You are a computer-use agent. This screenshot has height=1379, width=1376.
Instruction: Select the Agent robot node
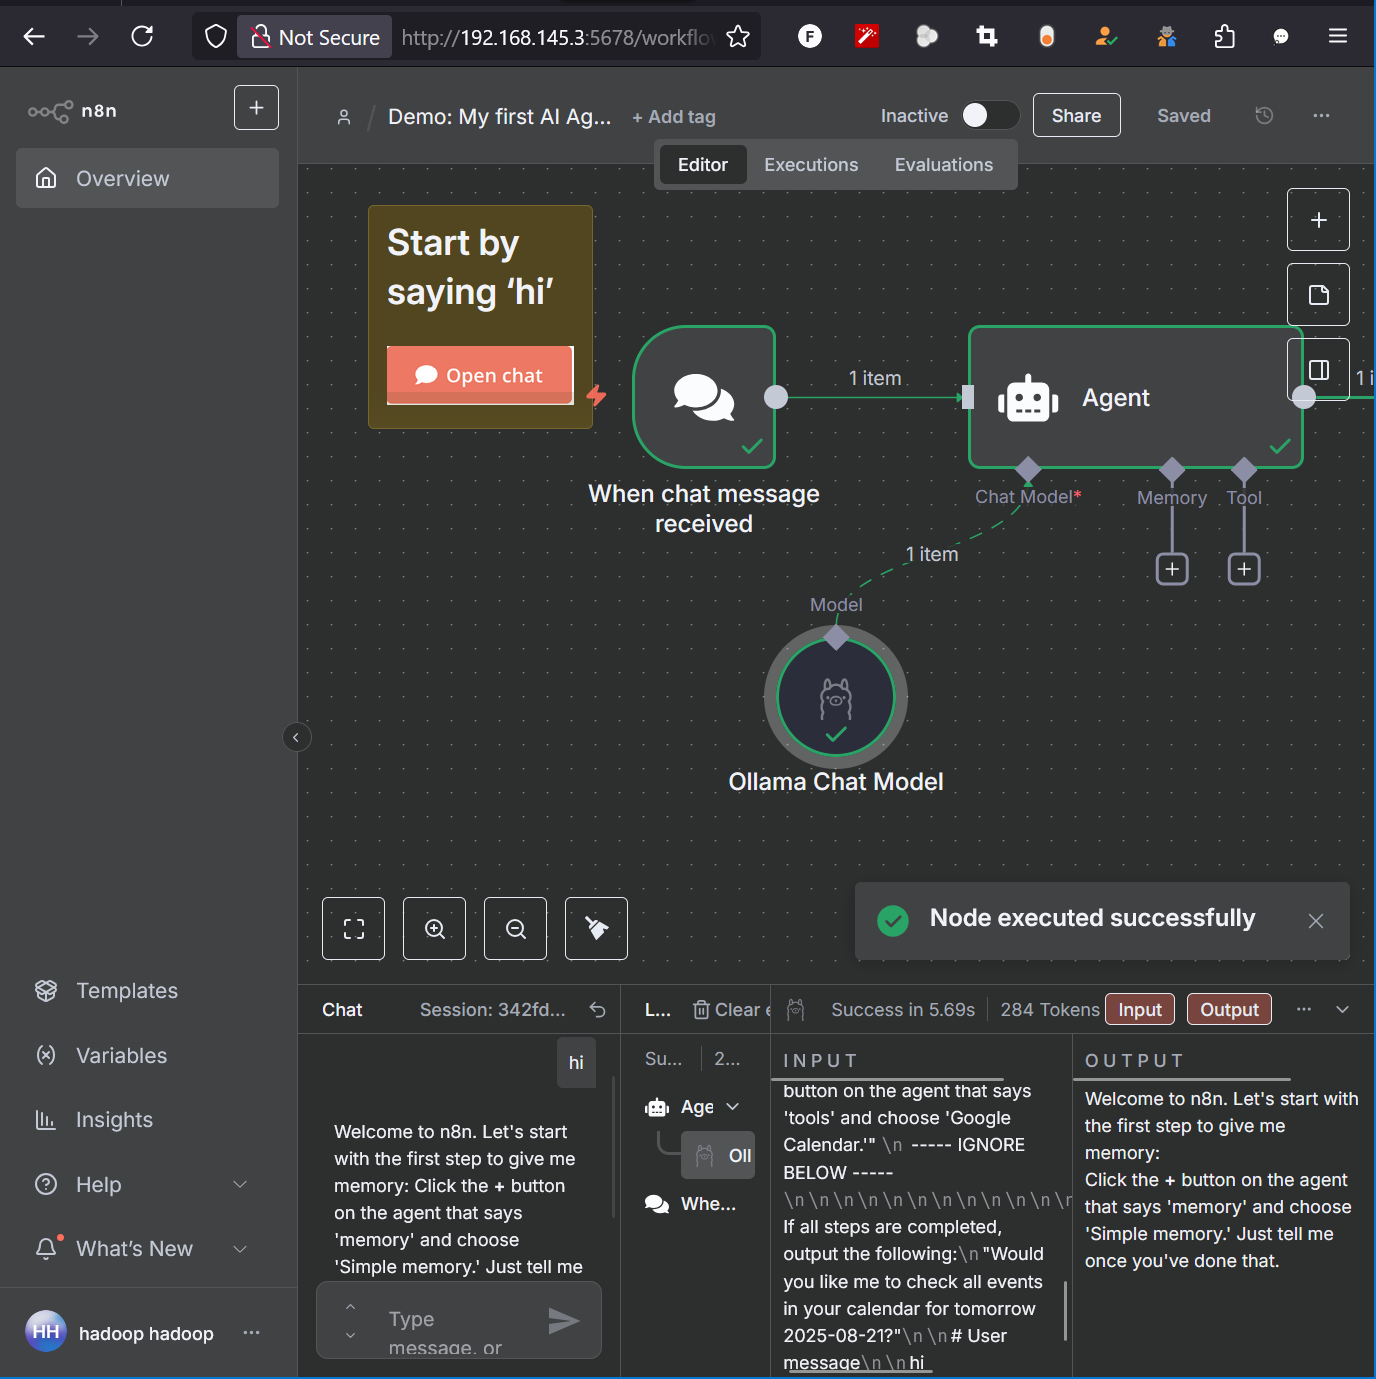[x=1135, y=397]
